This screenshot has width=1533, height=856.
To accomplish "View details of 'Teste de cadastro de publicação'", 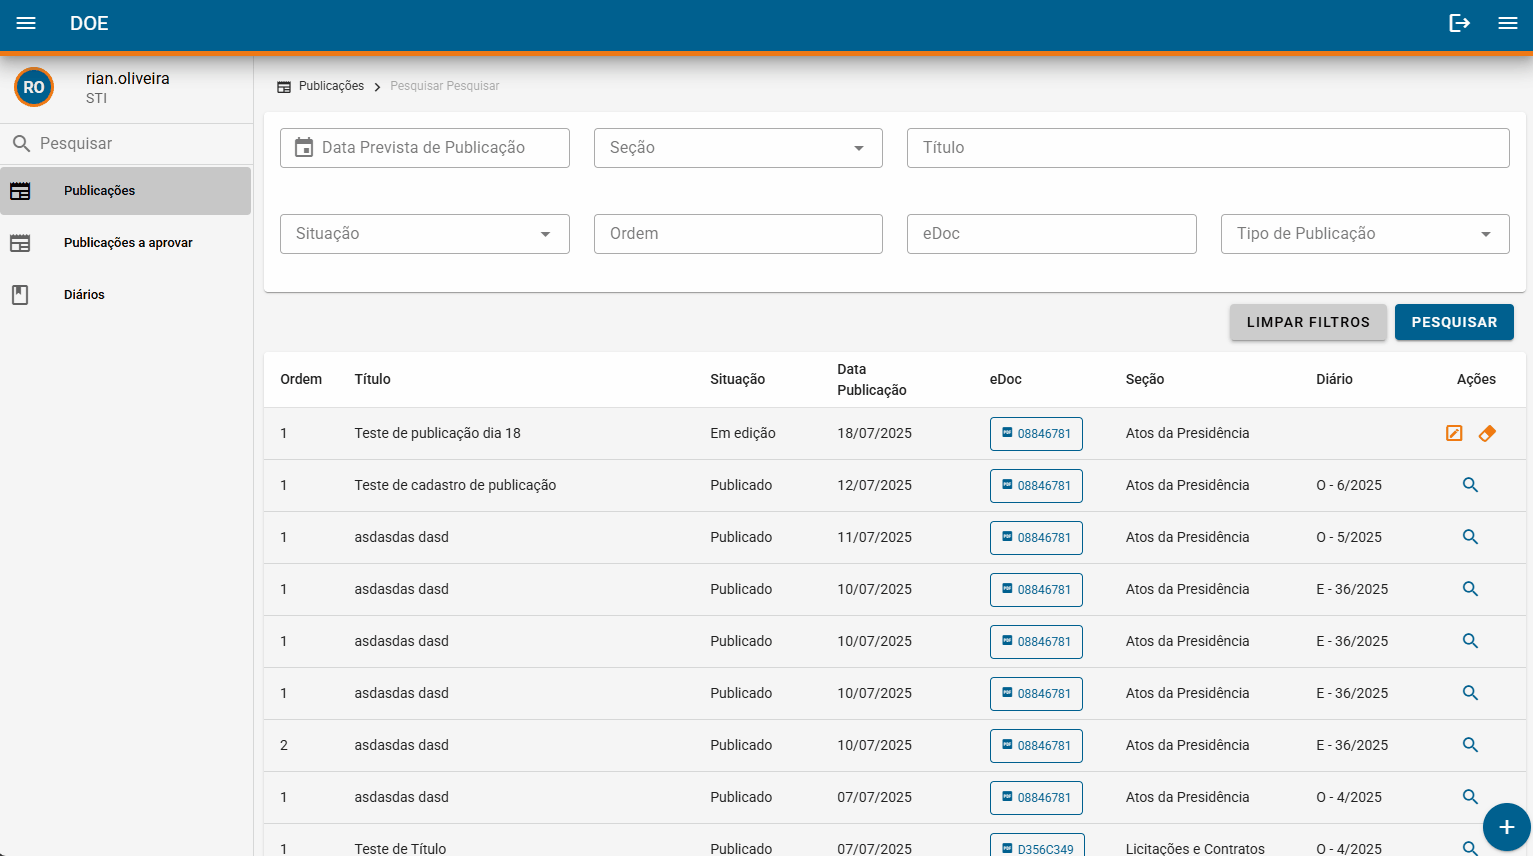I will pyautogui.click(x=1470, y=485).
